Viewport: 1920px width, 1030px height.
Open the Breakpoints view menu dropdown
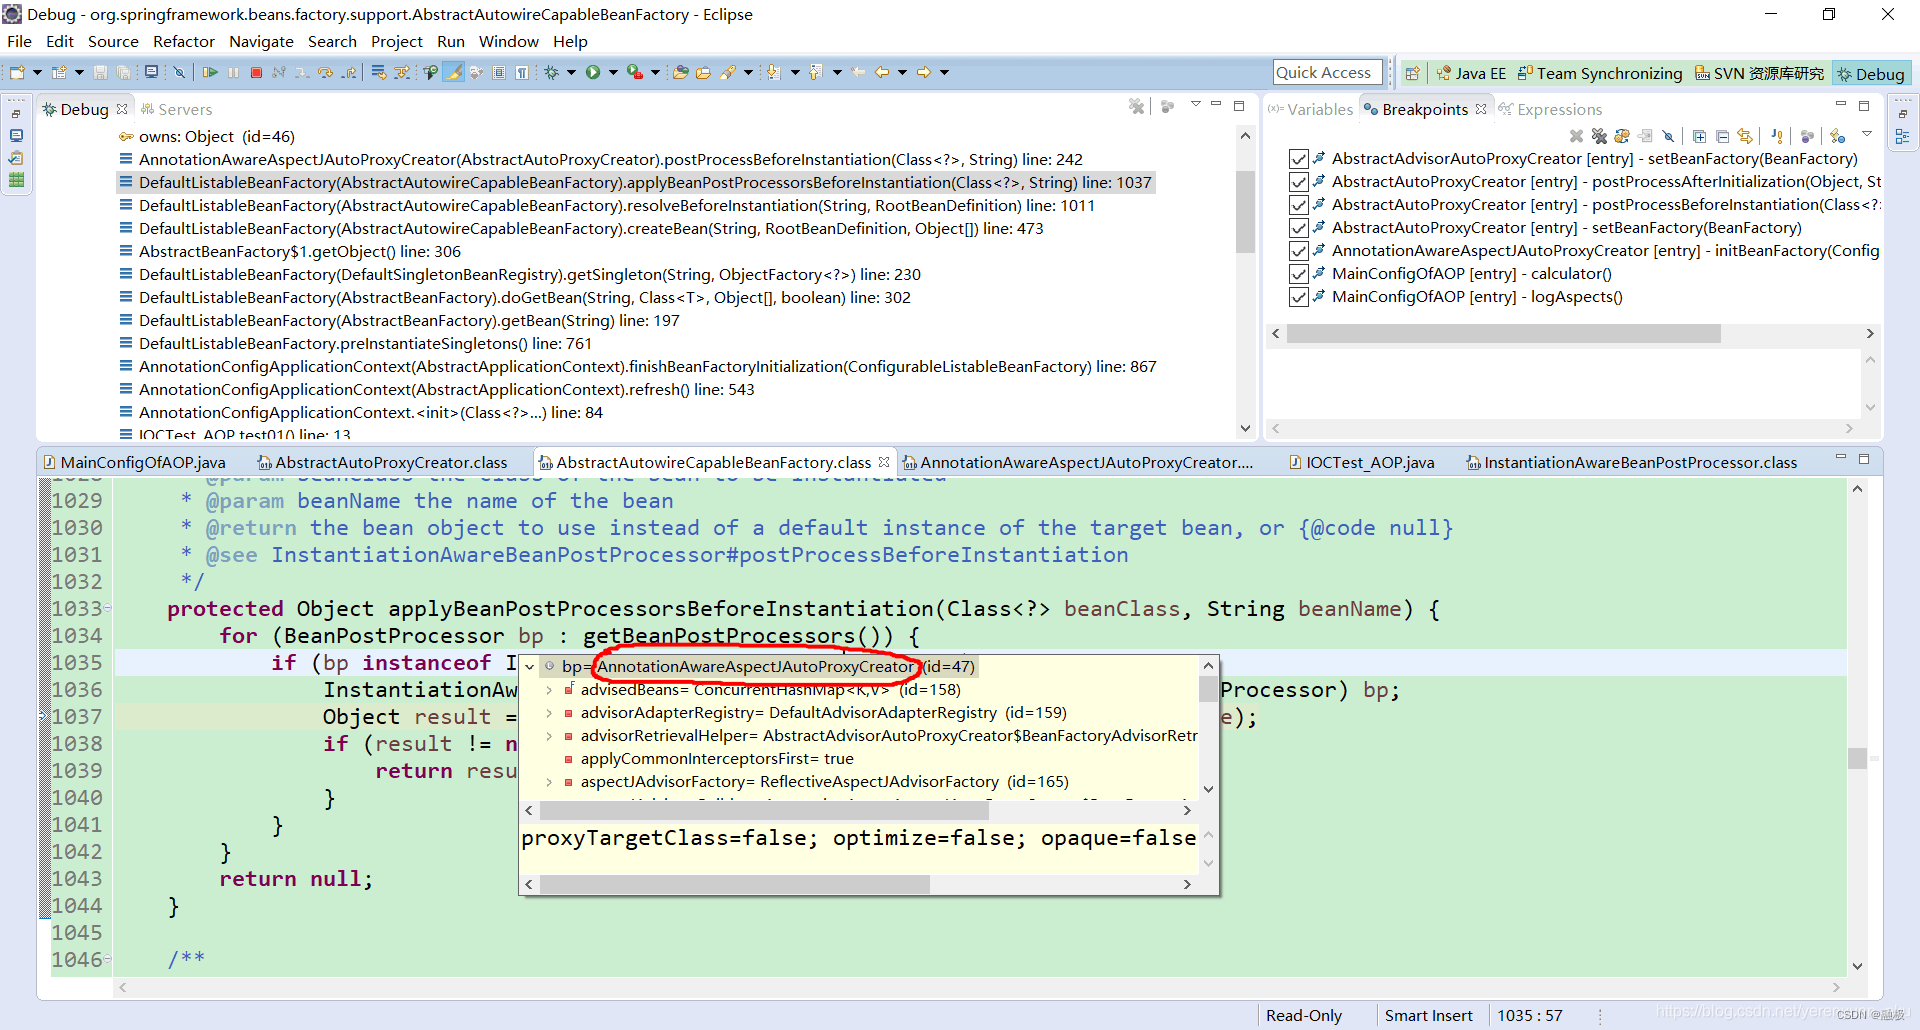click(x=1866, y=134)
